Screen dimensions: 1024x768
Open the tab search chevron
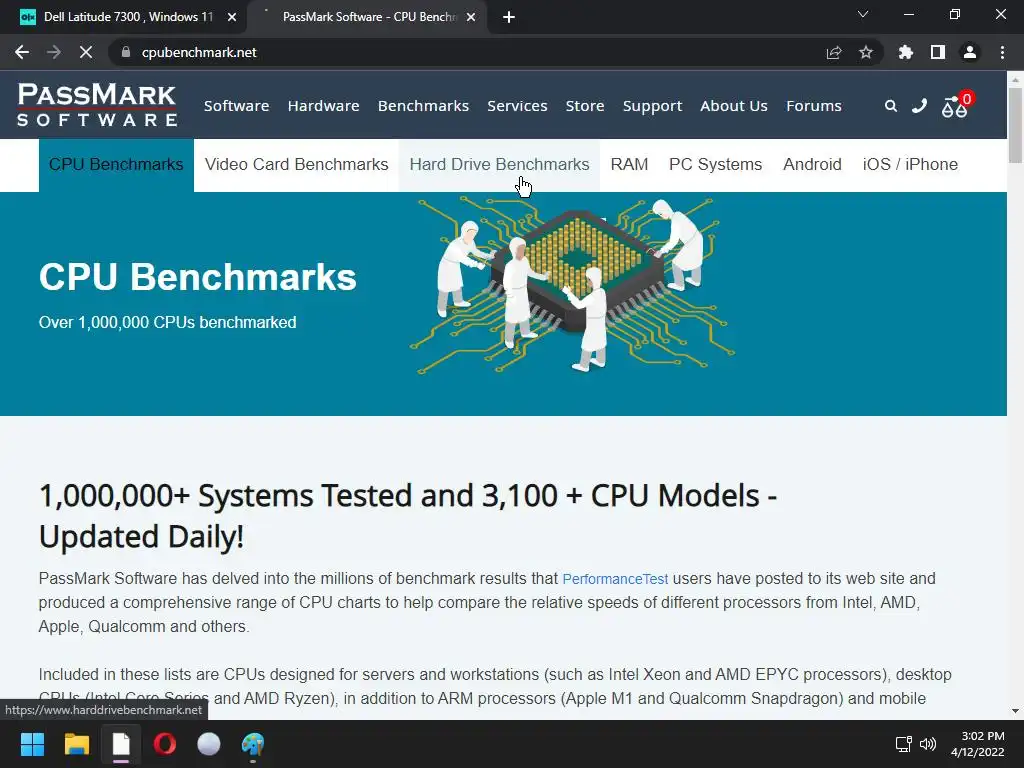tap(863, 14)
